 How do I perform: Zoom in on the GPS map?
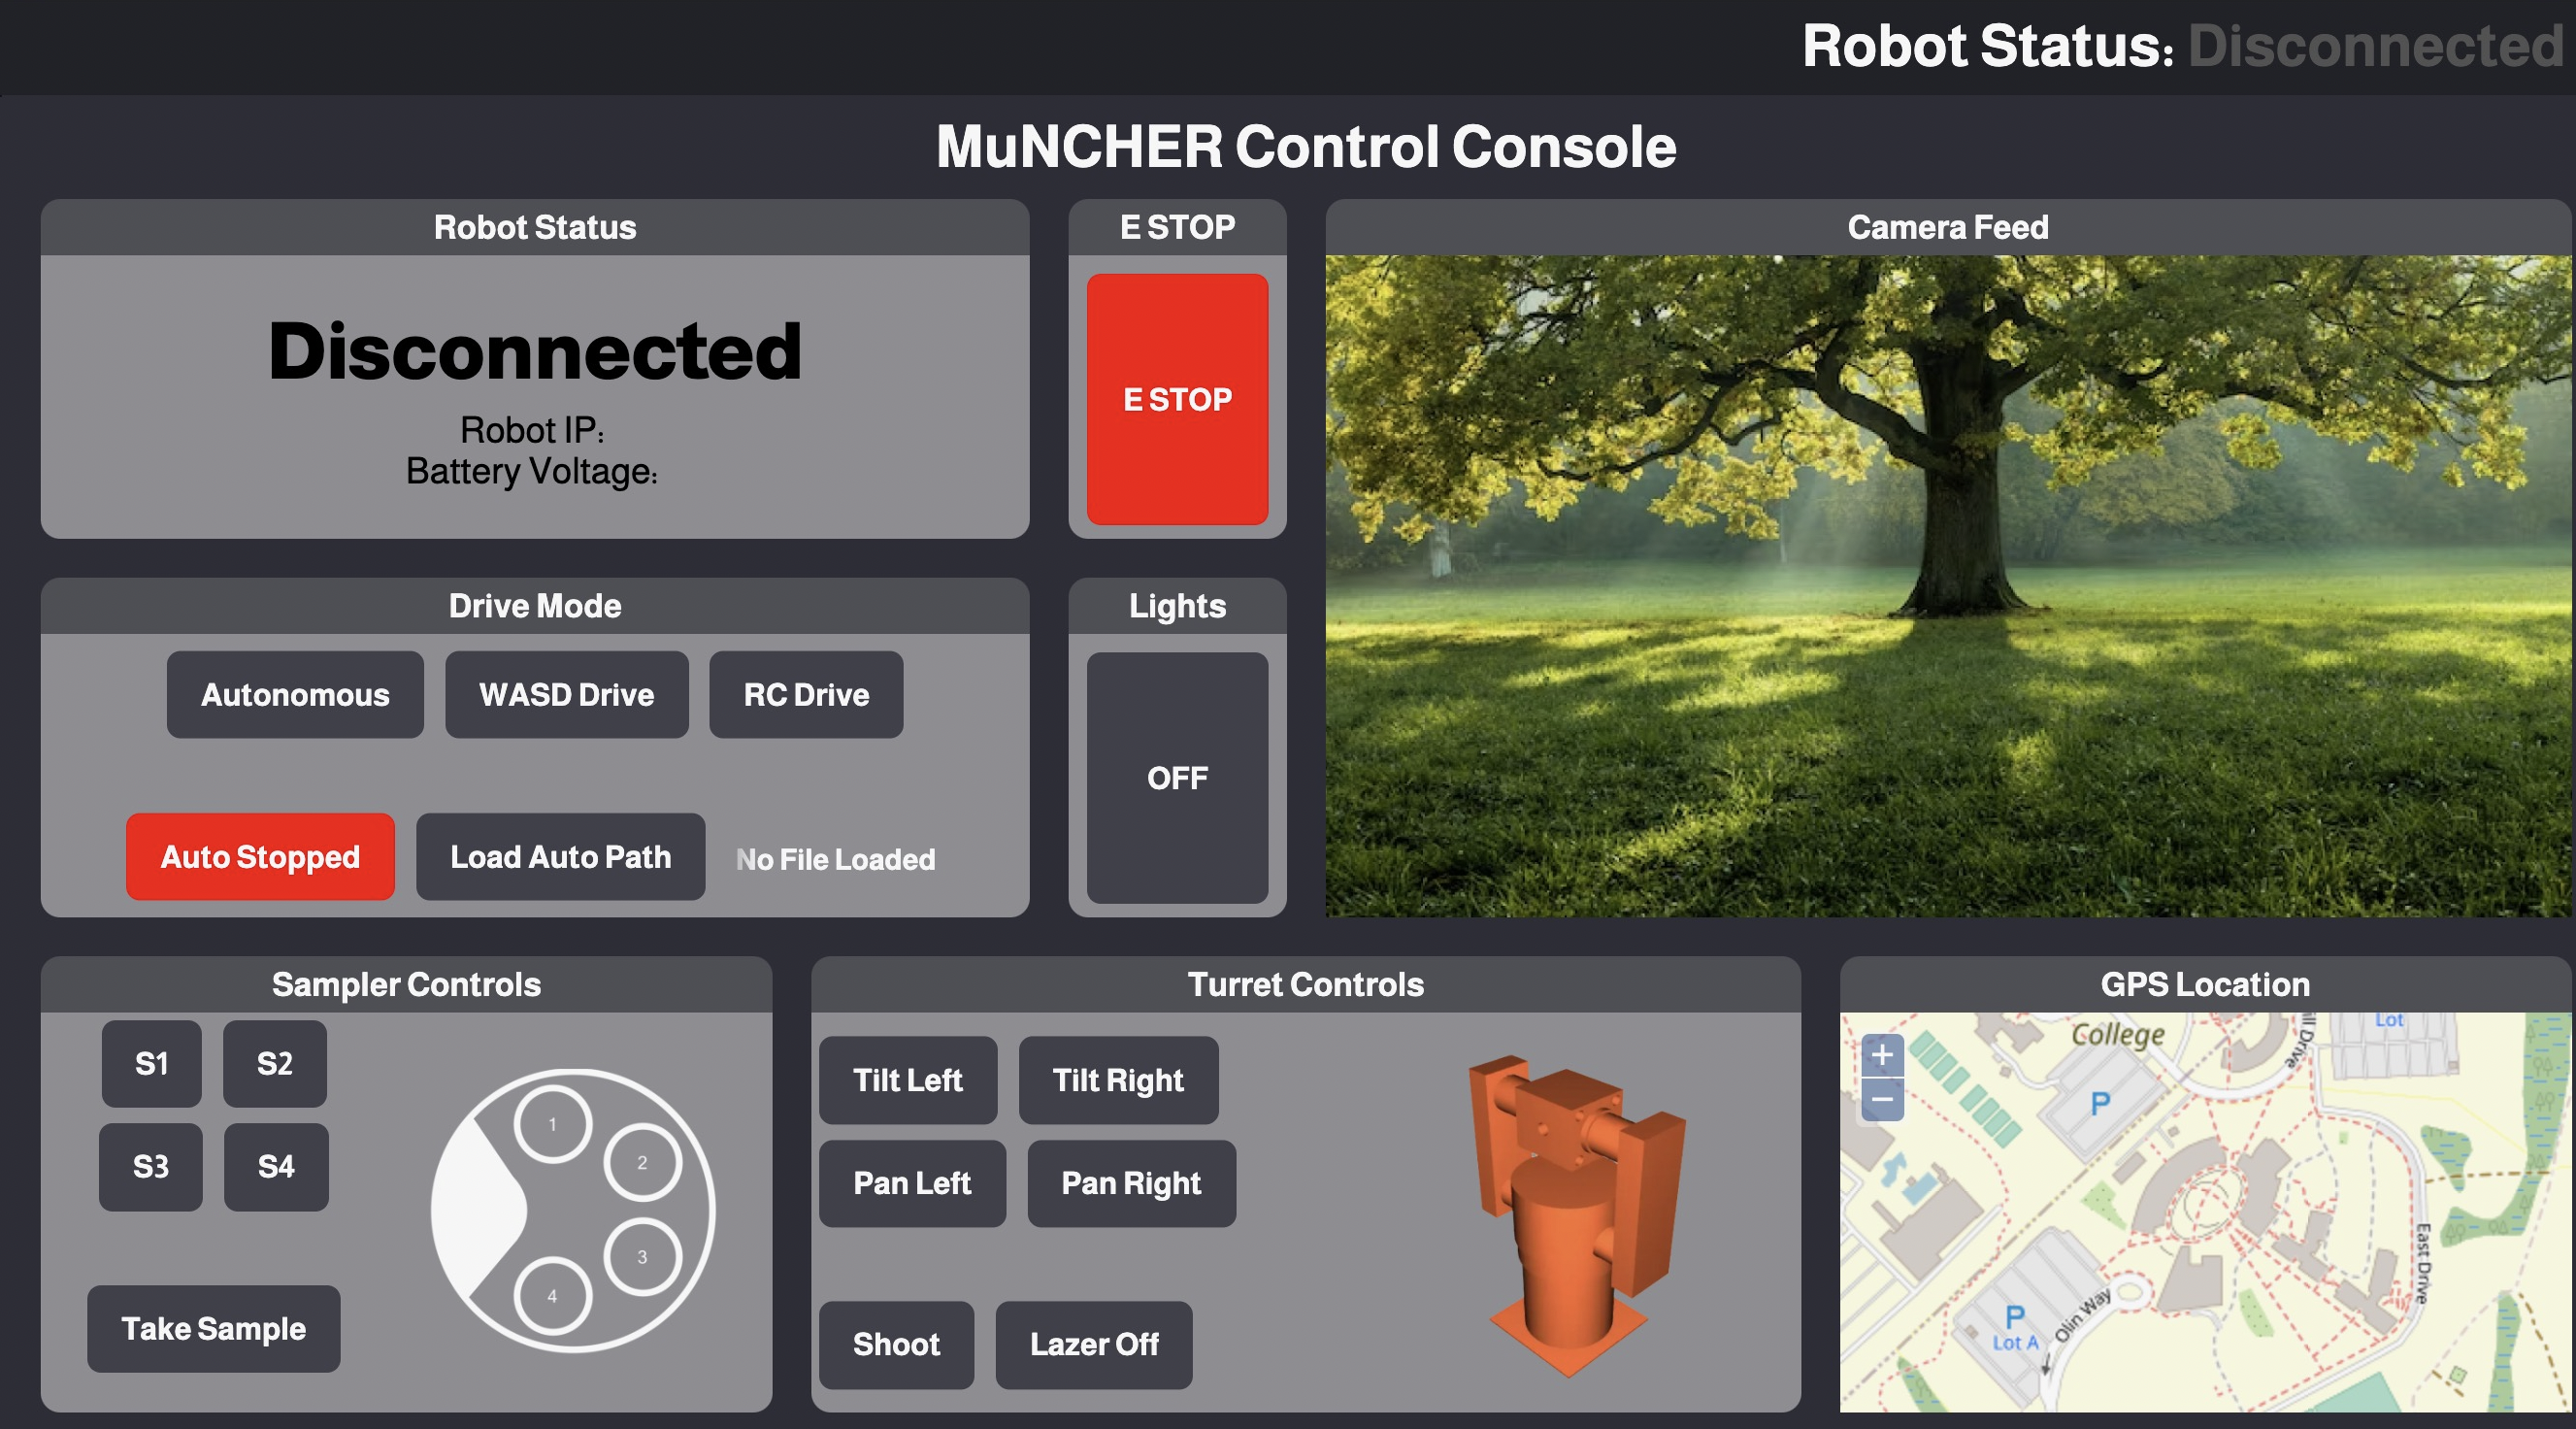(1882, 1055)
